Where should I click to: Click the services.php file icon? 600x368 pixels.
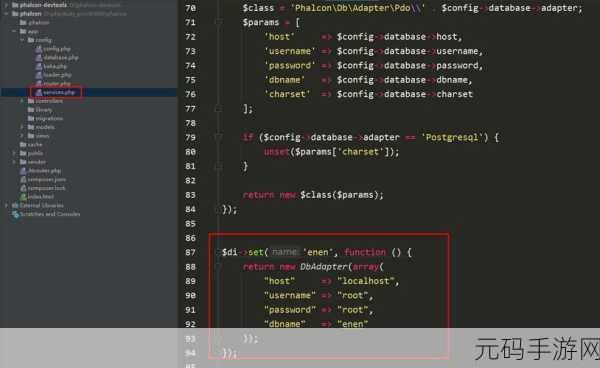[x=39, y=92]
